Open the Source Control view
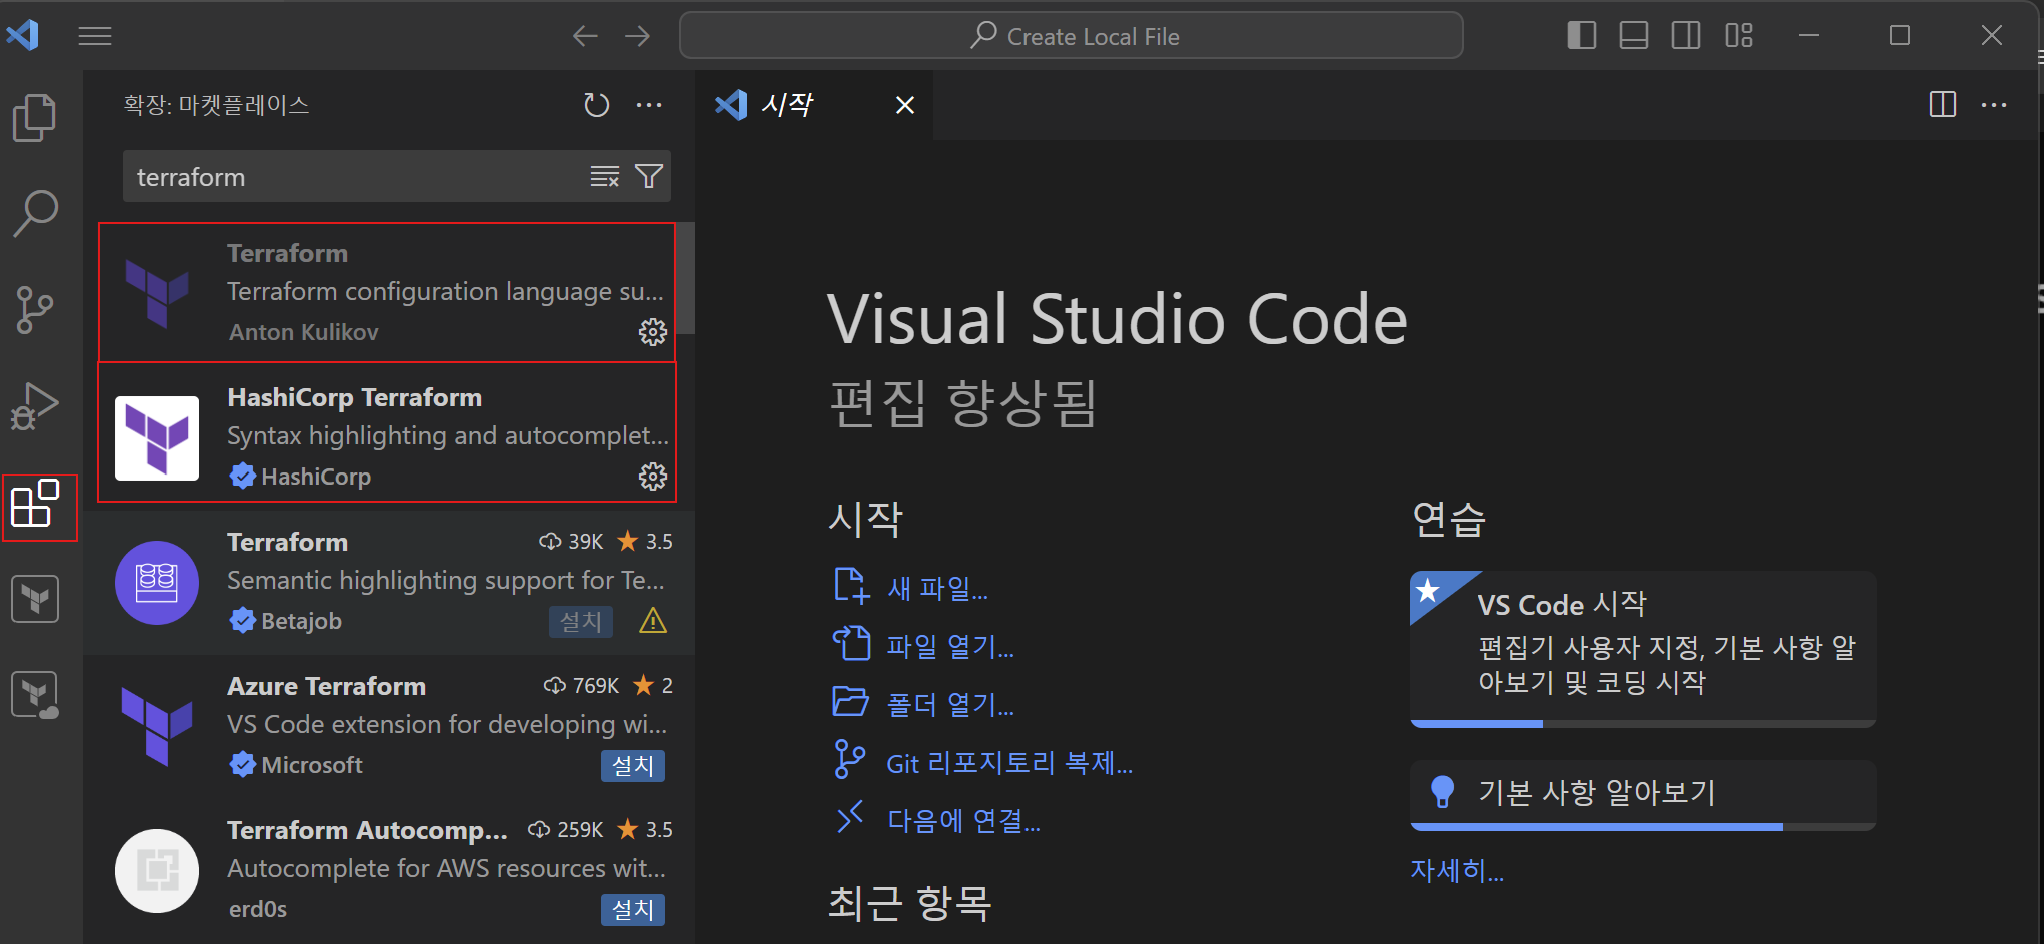The image size is (2044, 944). [35, 309]
